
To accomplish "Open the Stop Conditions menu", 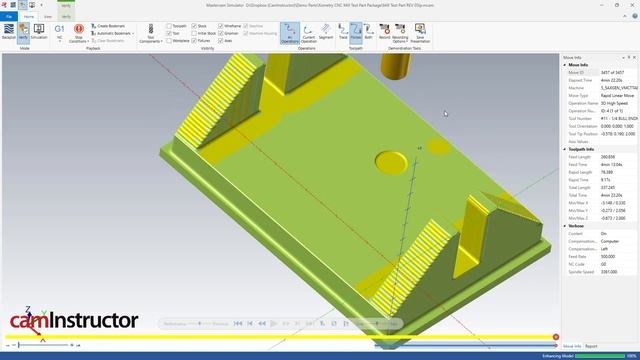I will coord(79,33).
